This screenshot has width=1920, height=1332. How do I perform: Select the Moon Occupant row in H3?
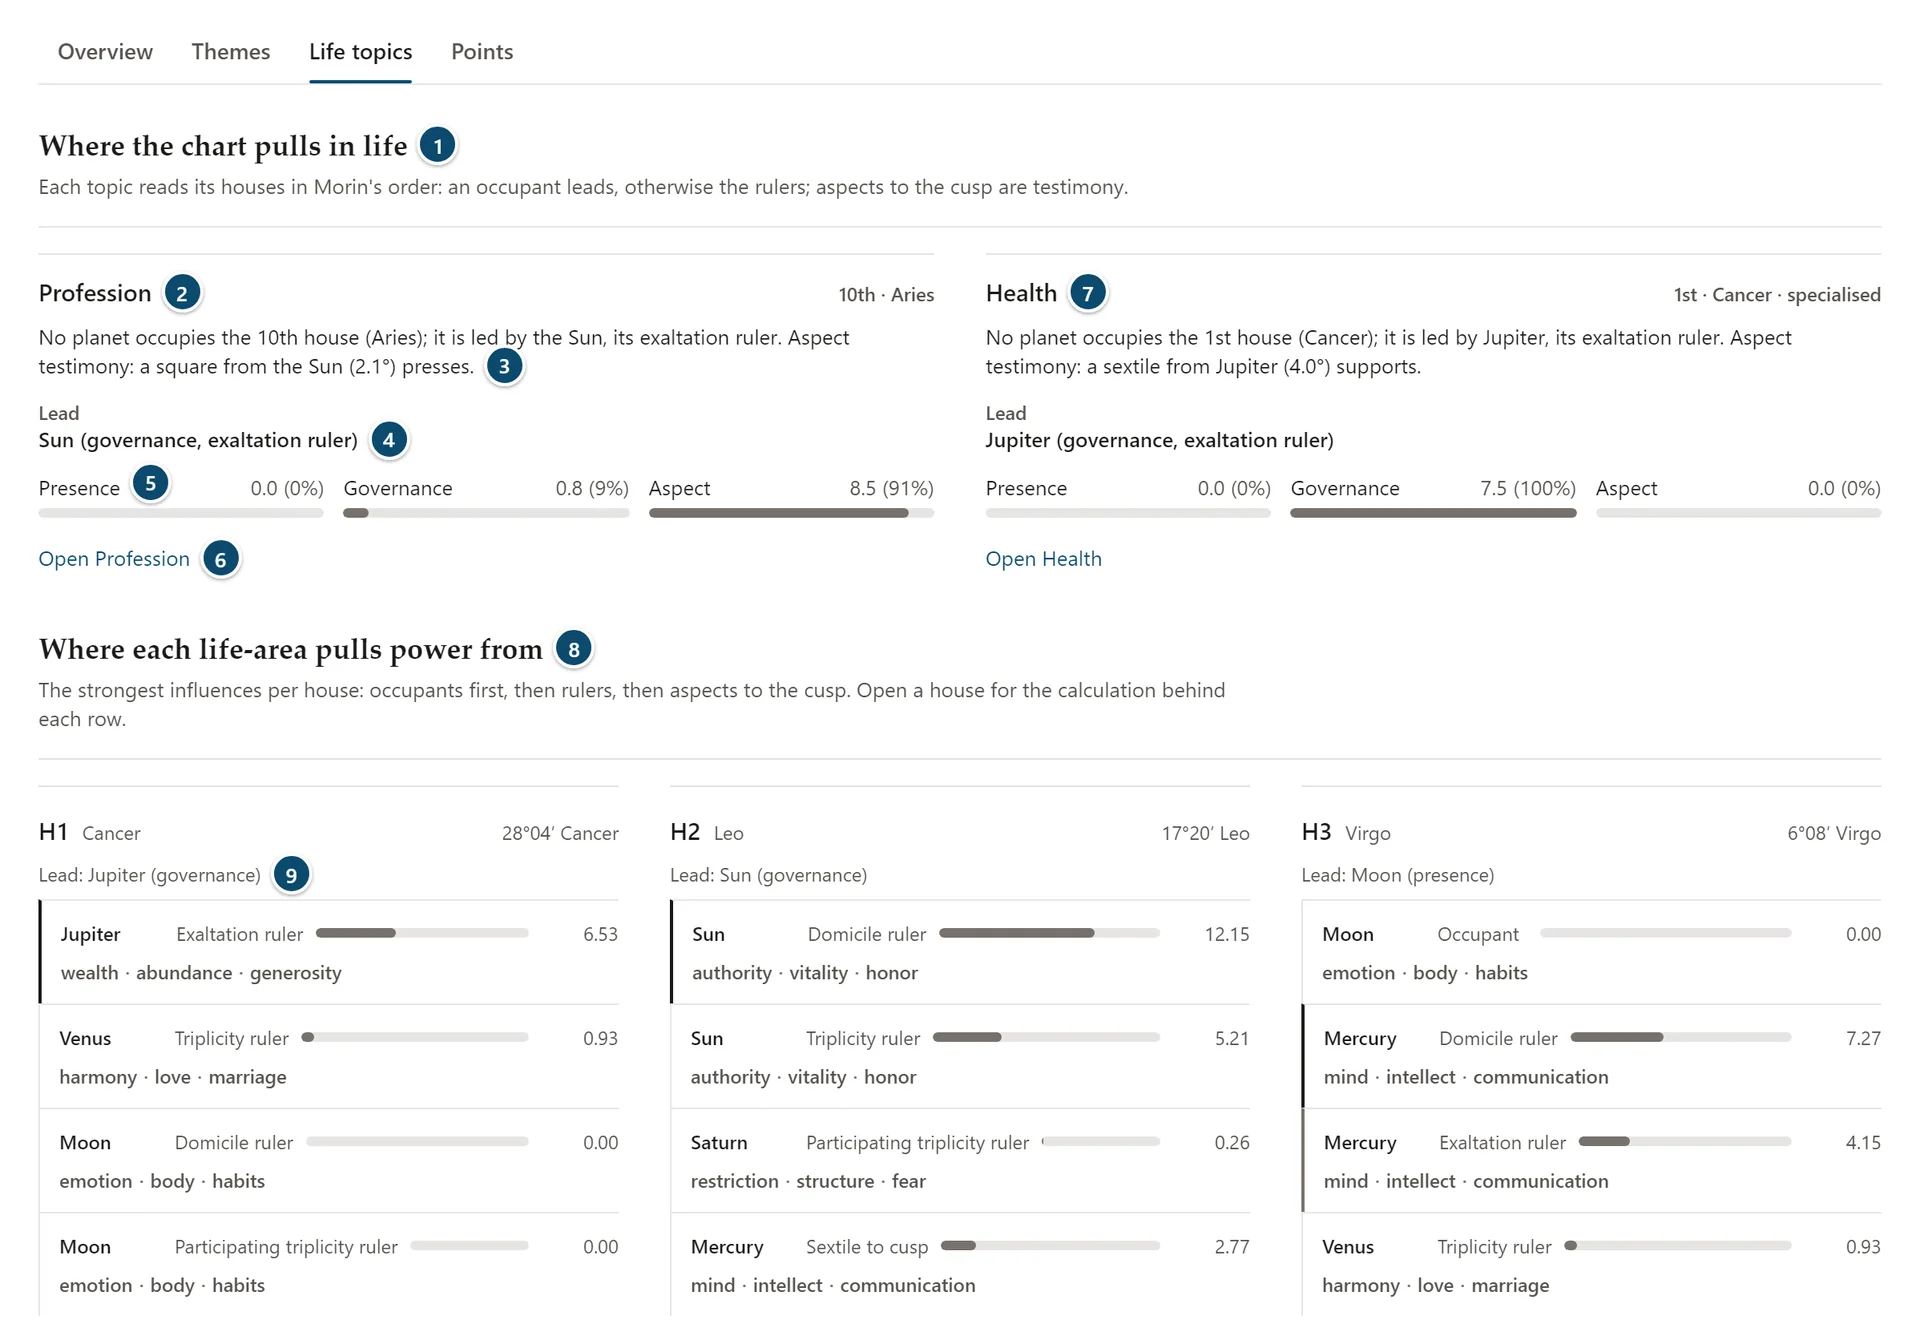[1592, 953]
